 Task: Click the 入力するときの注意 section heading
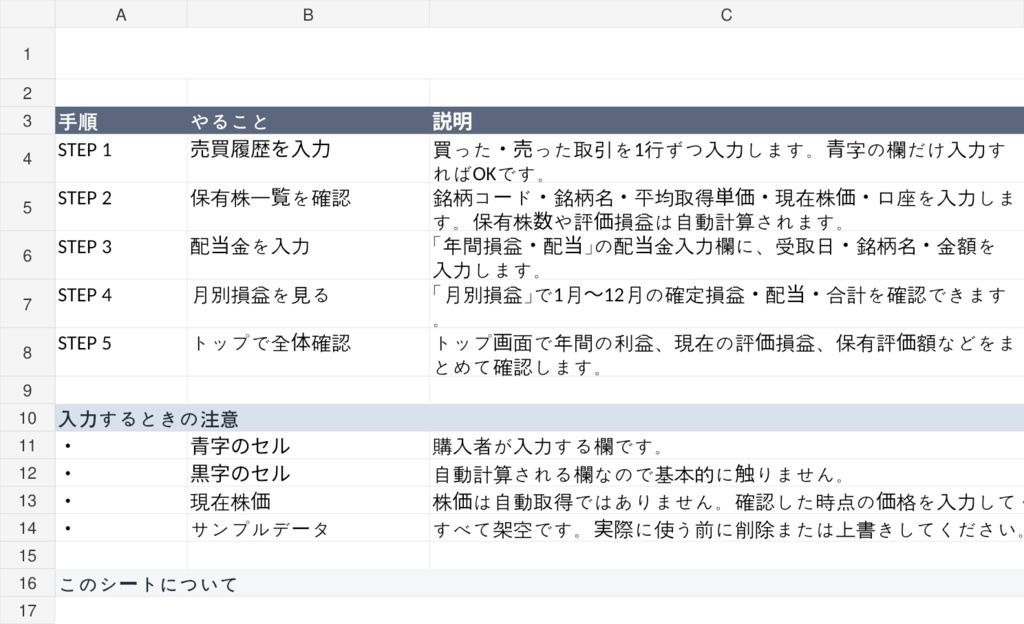pyautogui.click(x=539, y=418)
